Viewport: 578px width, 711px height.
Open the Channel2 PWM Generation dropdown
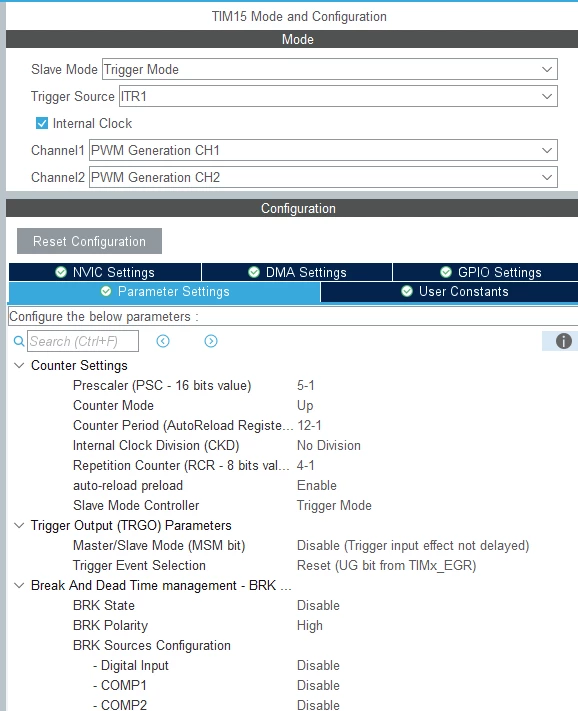(x=323, y=177)
